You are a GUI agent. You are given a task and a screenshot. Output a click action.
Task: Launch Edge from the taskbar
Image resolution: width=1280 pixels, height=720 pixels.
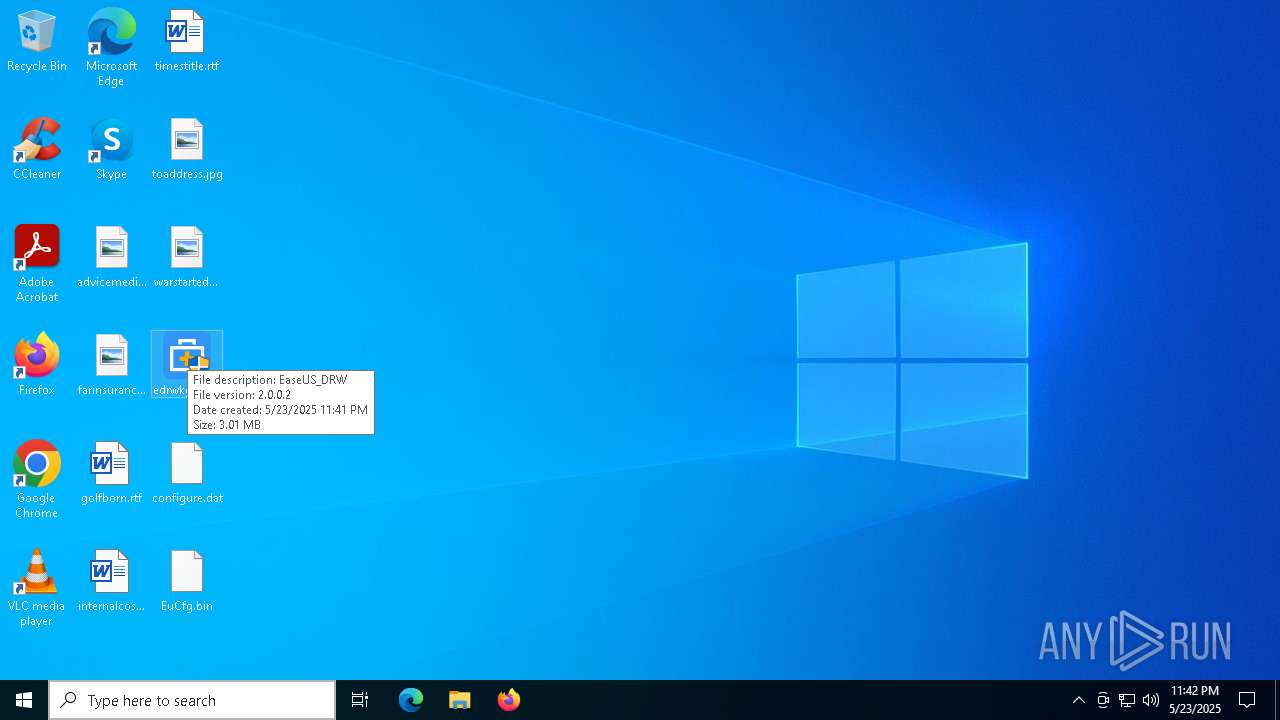click(x=411, y=700)
